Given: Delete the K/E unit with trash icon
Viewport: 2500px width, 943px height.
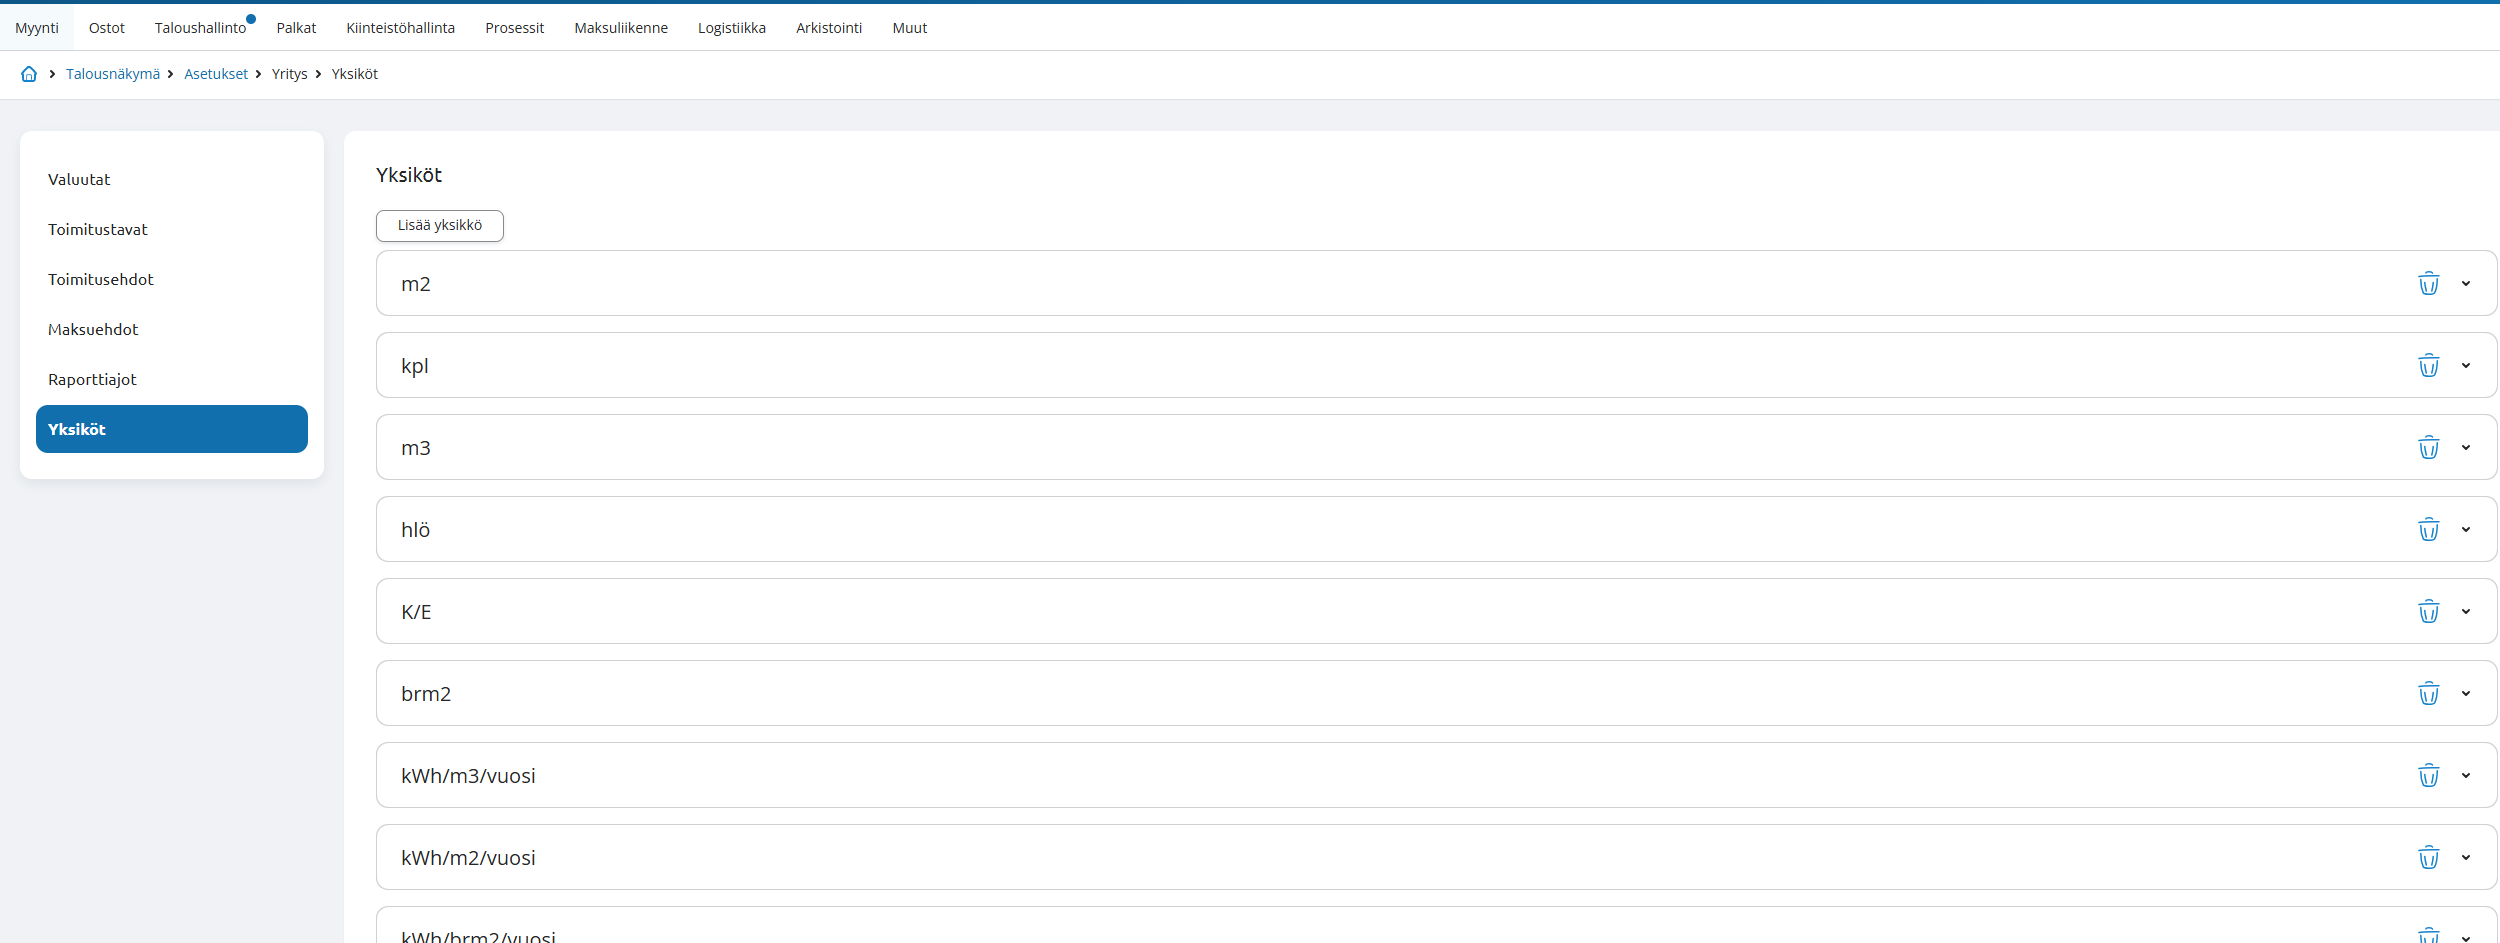Looking at the screenshot, I should coord(2428,612).
